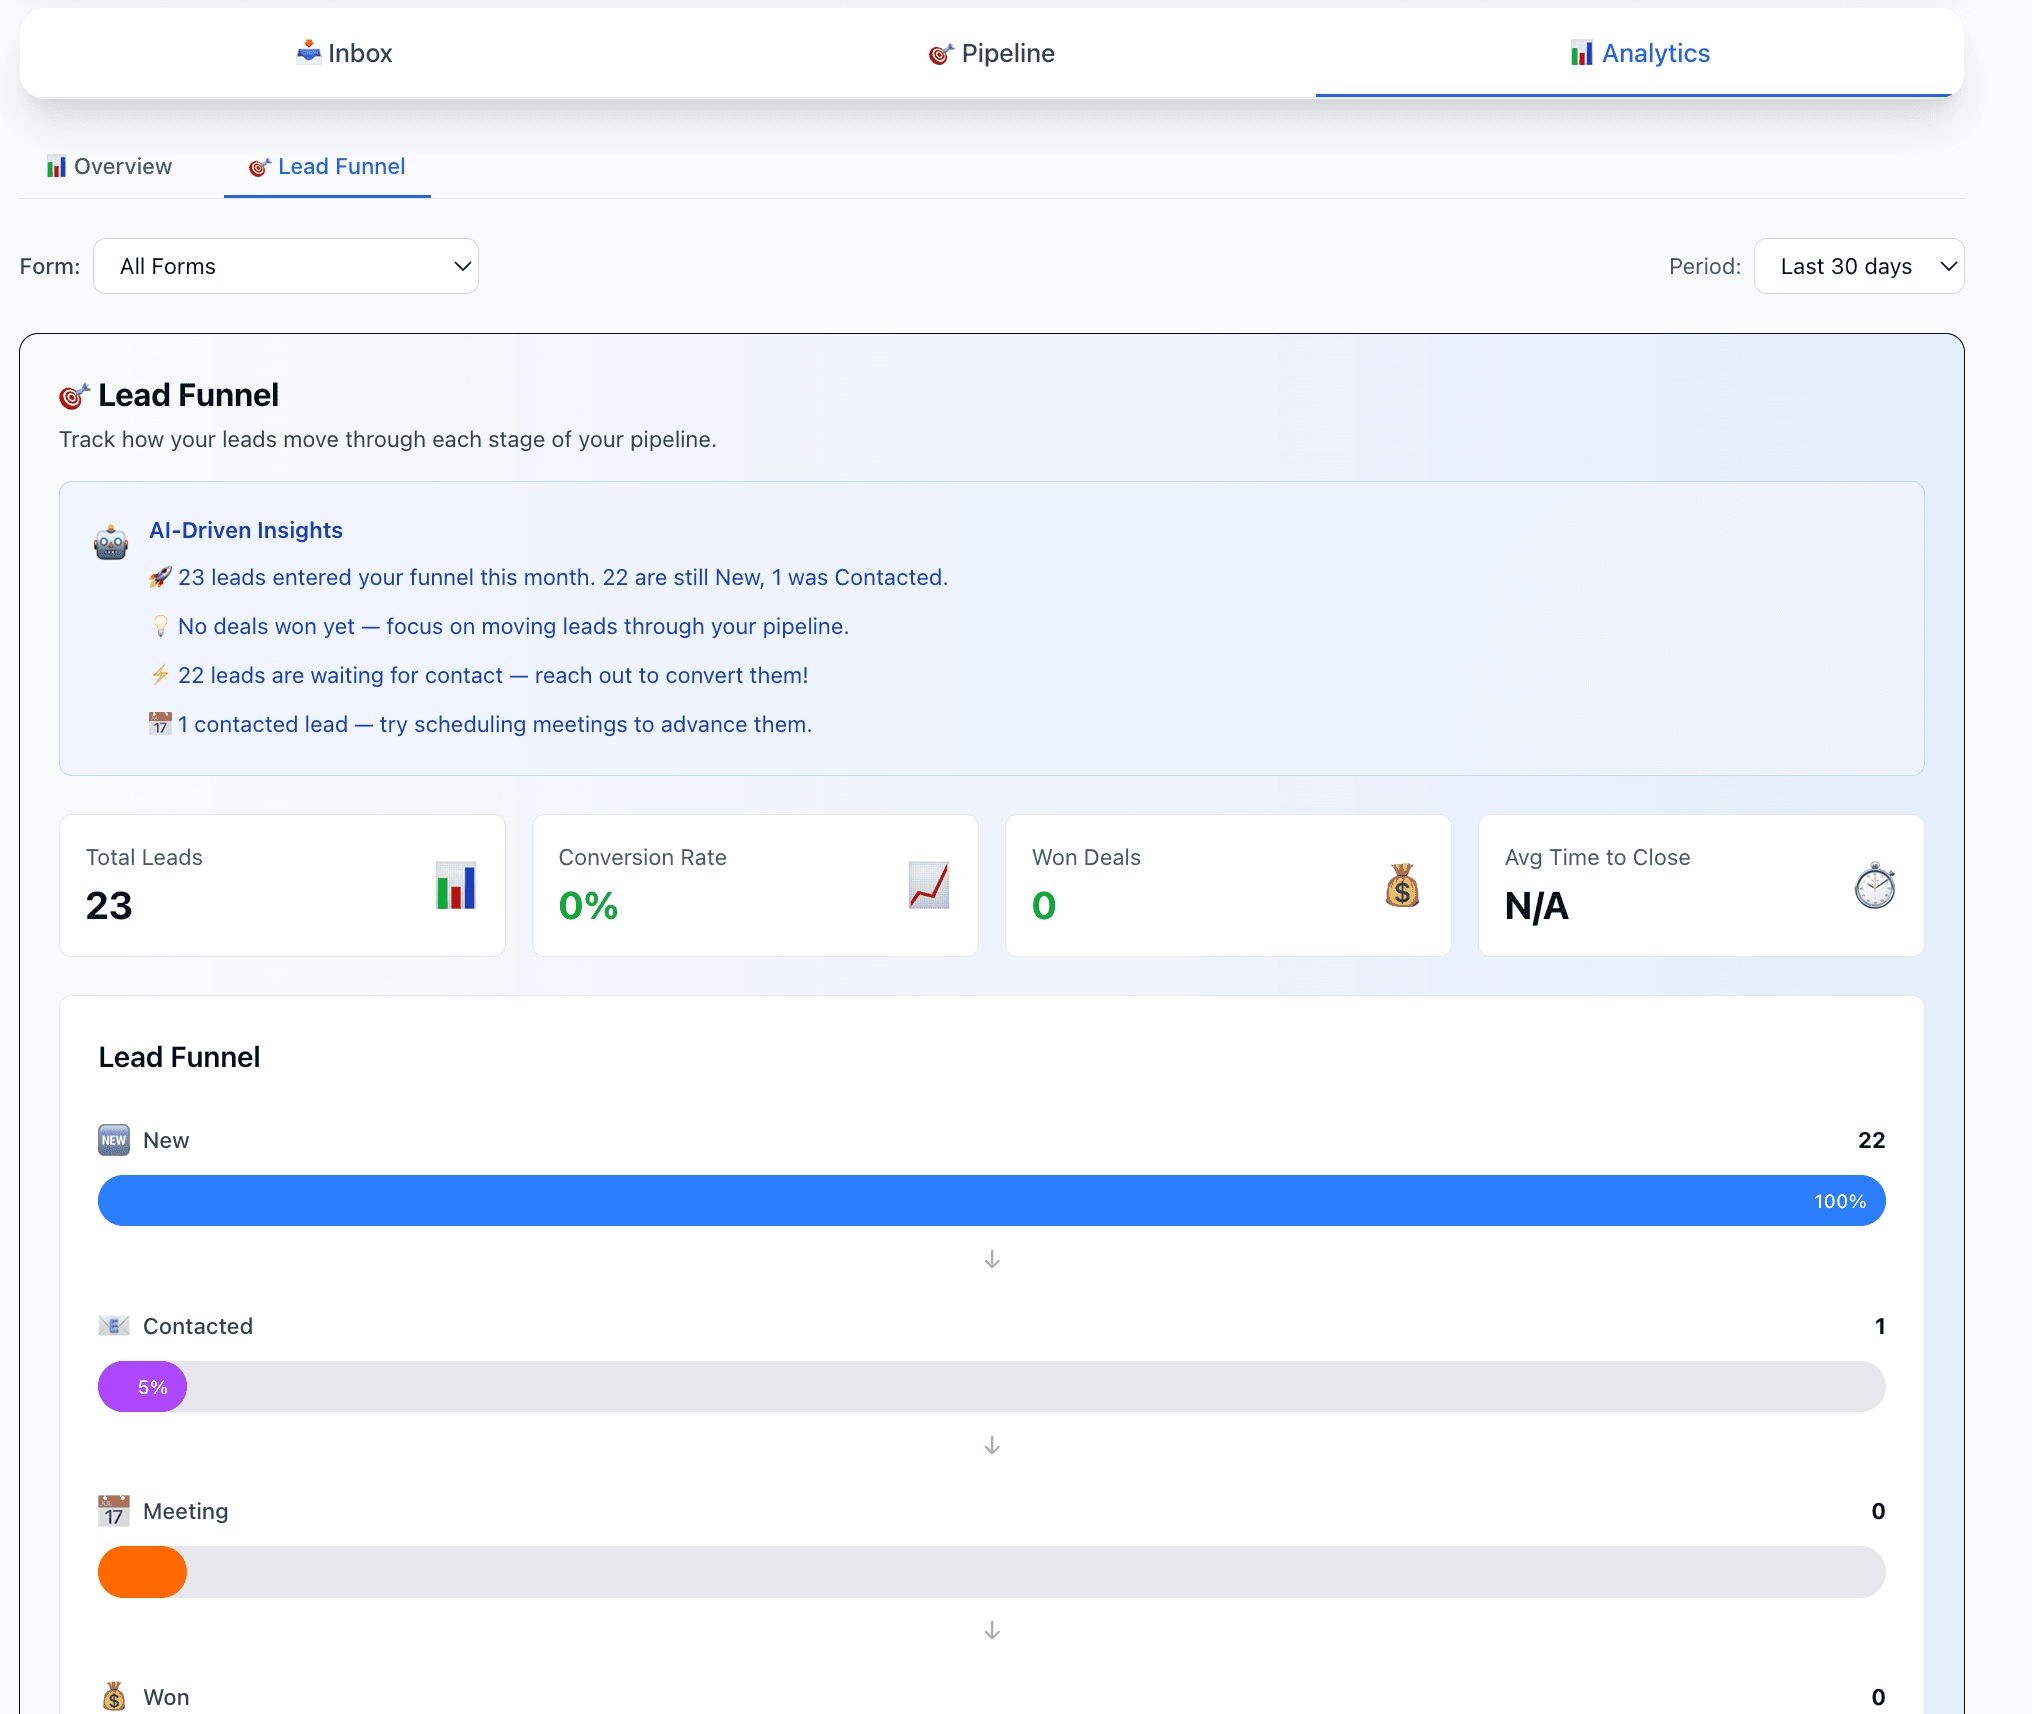Click the calendar icon beside Meeting stage
Viewport: 2032px width, 1714px height.
coord(114,1511)
